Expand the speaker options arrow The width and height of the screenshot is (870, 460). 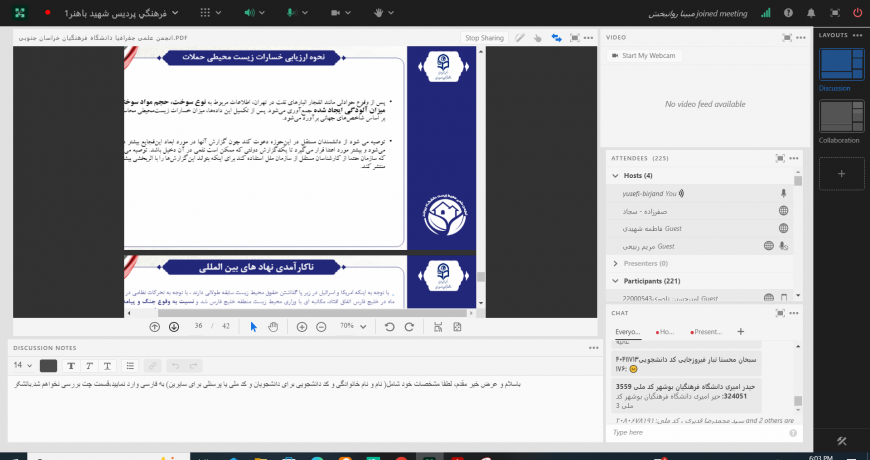pyautogui.click(x=263, y=13)
